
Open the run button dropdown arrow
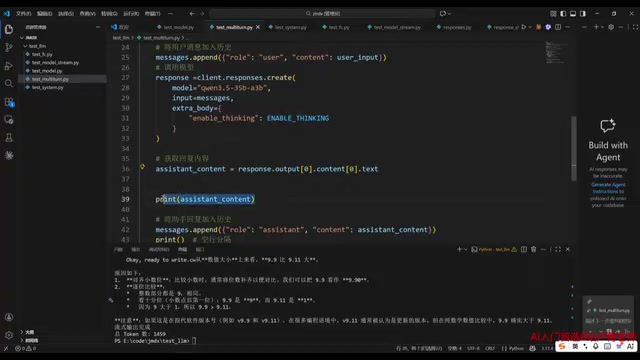point(530,27)
